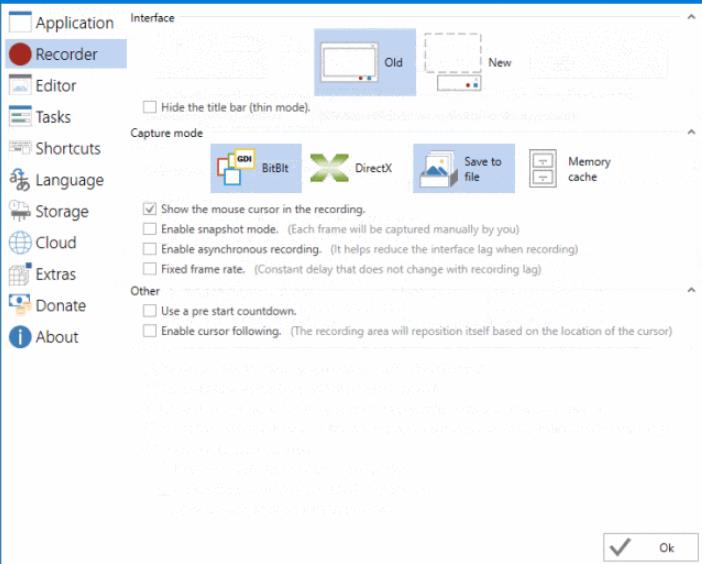Viewport: 702px width, 564px height.
Task: Open the Application settings icon in sidebar
Action: tap(20, 22)
